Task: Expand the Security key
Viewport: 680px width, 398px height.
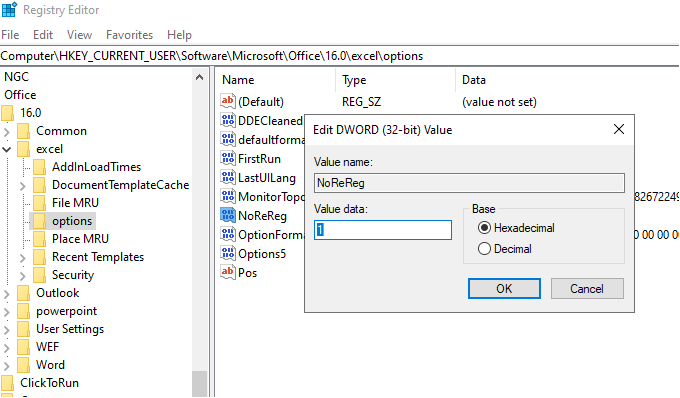Action: point(23,276)
